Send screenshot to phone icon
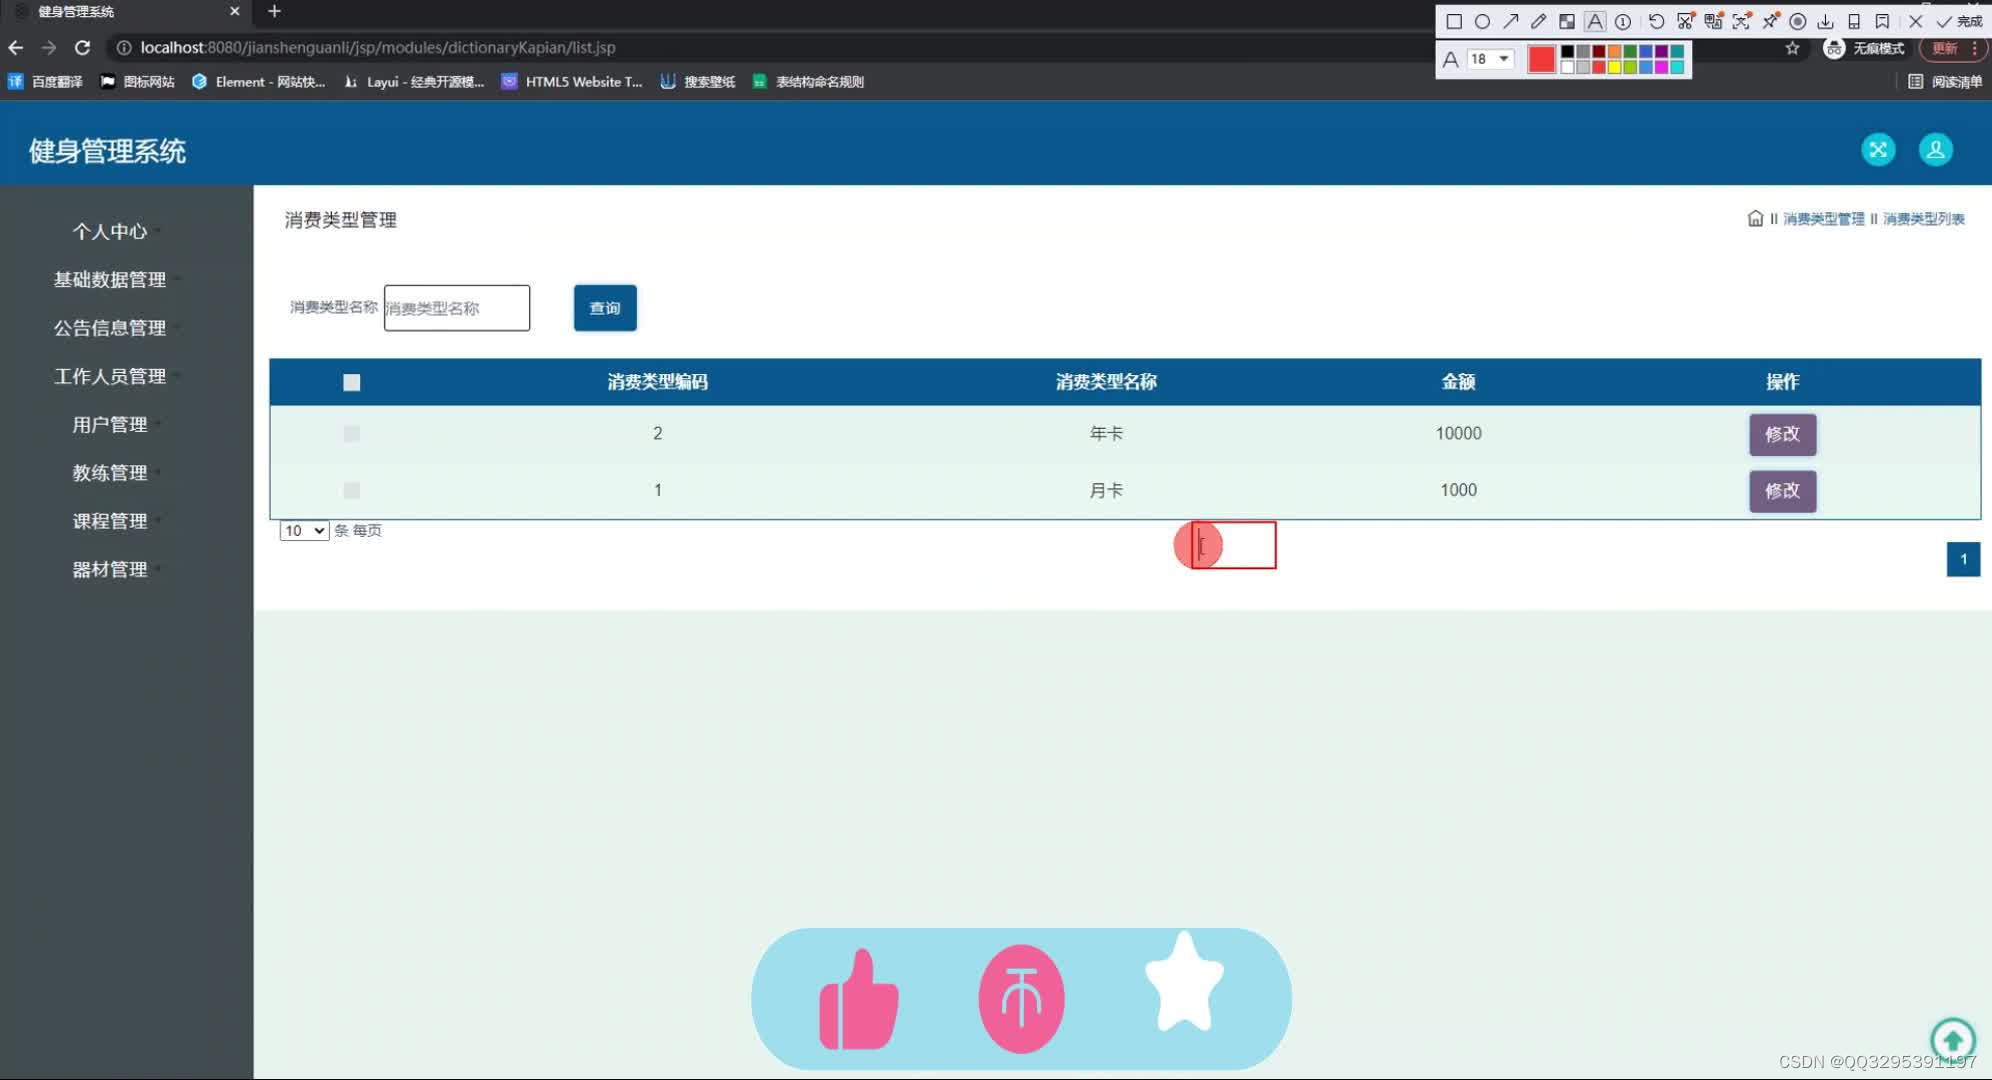 1854,21
